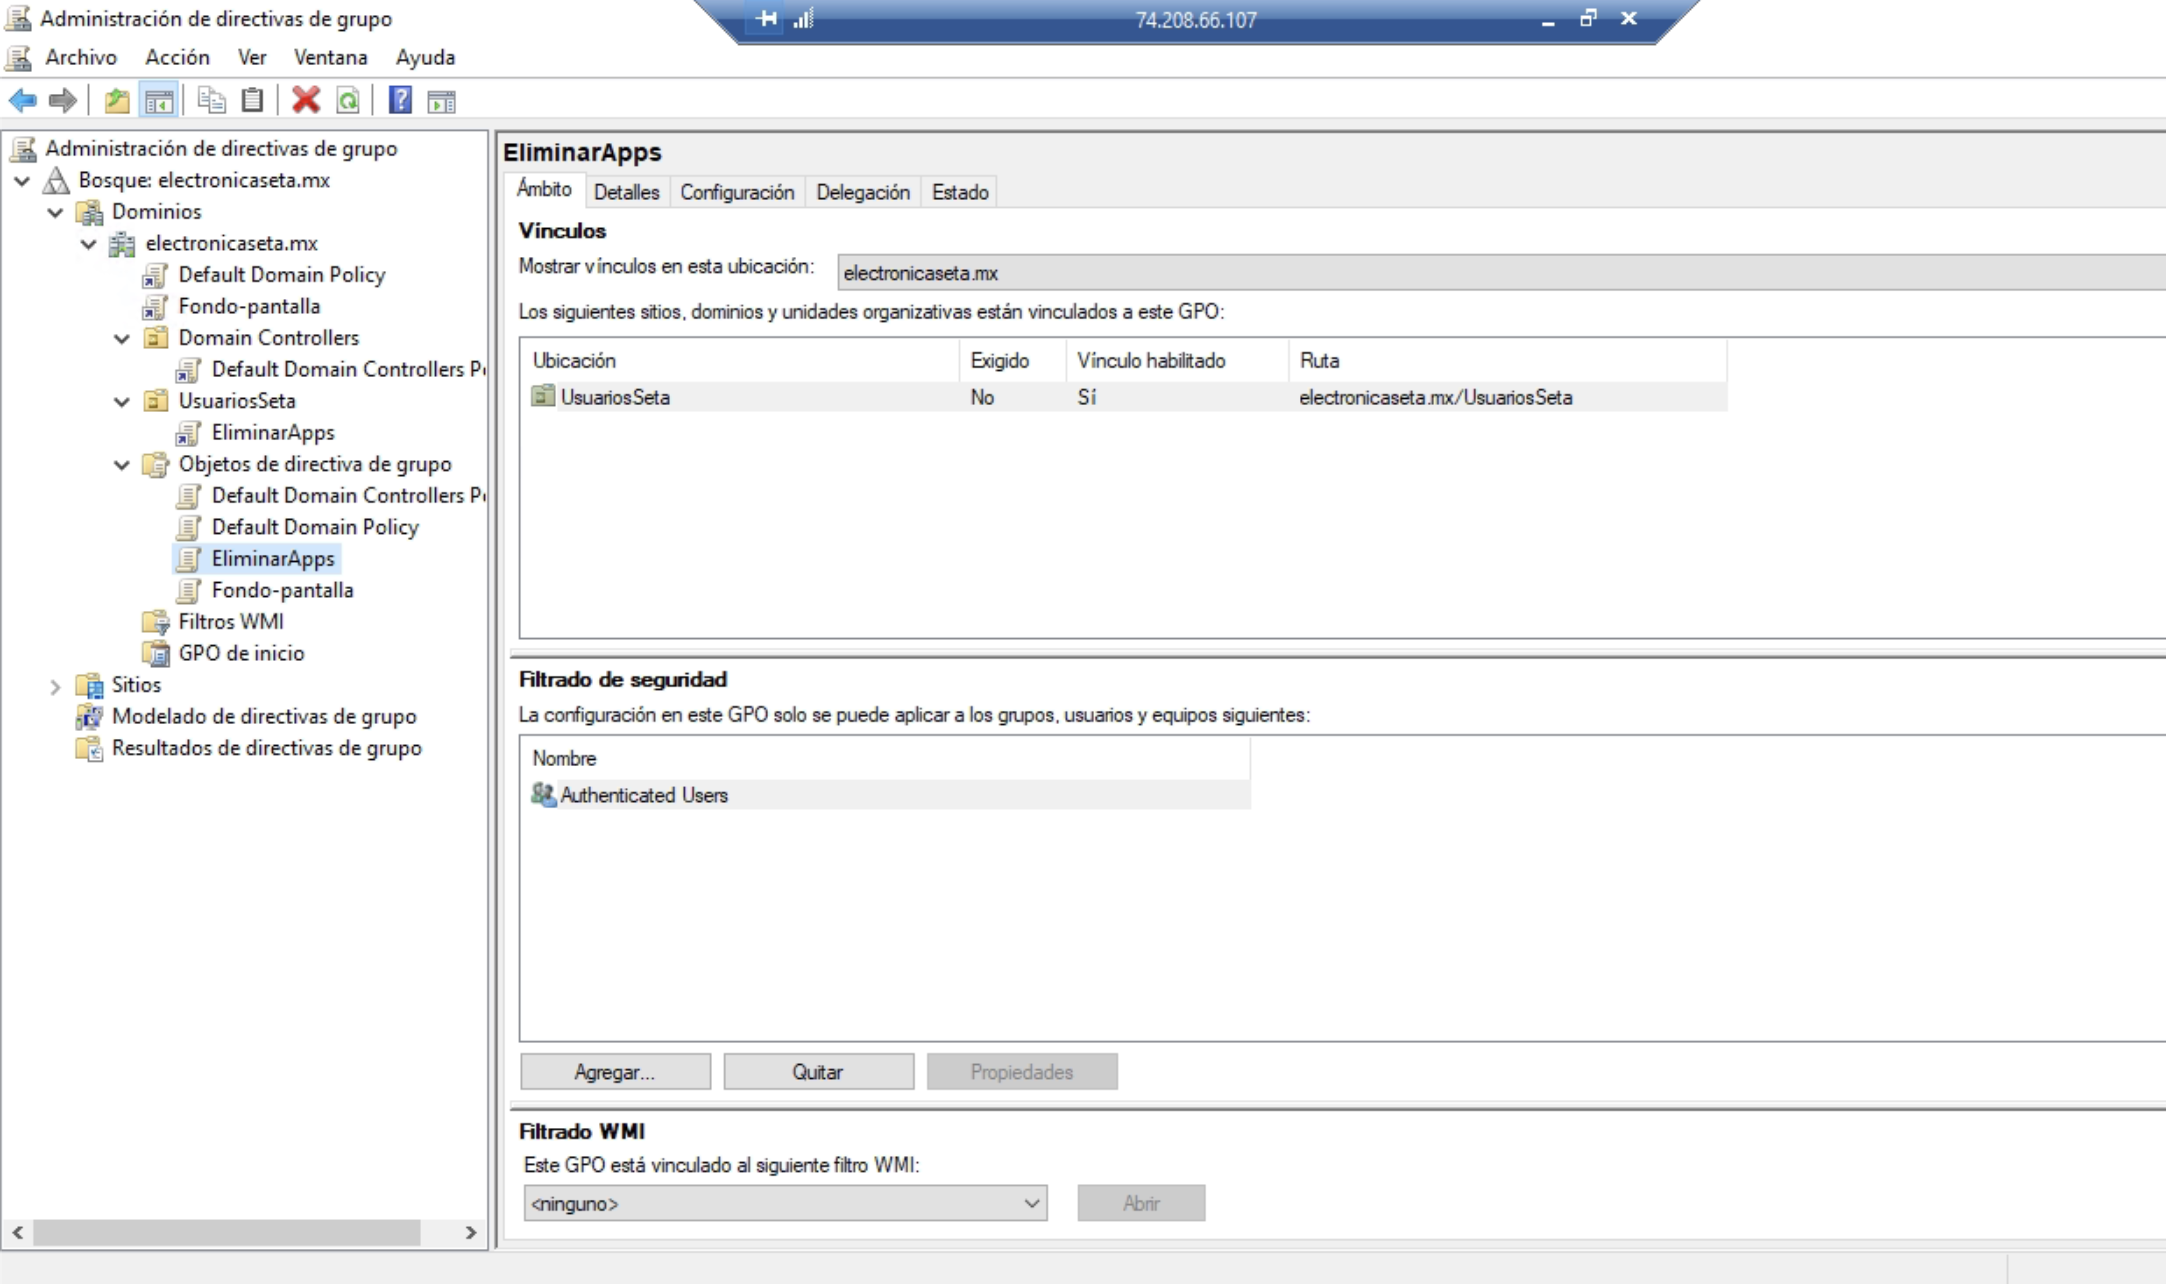Select the UsuariosSeta row in the links table
Viewport: 2166px width, 1284px height.
[614, 397]
